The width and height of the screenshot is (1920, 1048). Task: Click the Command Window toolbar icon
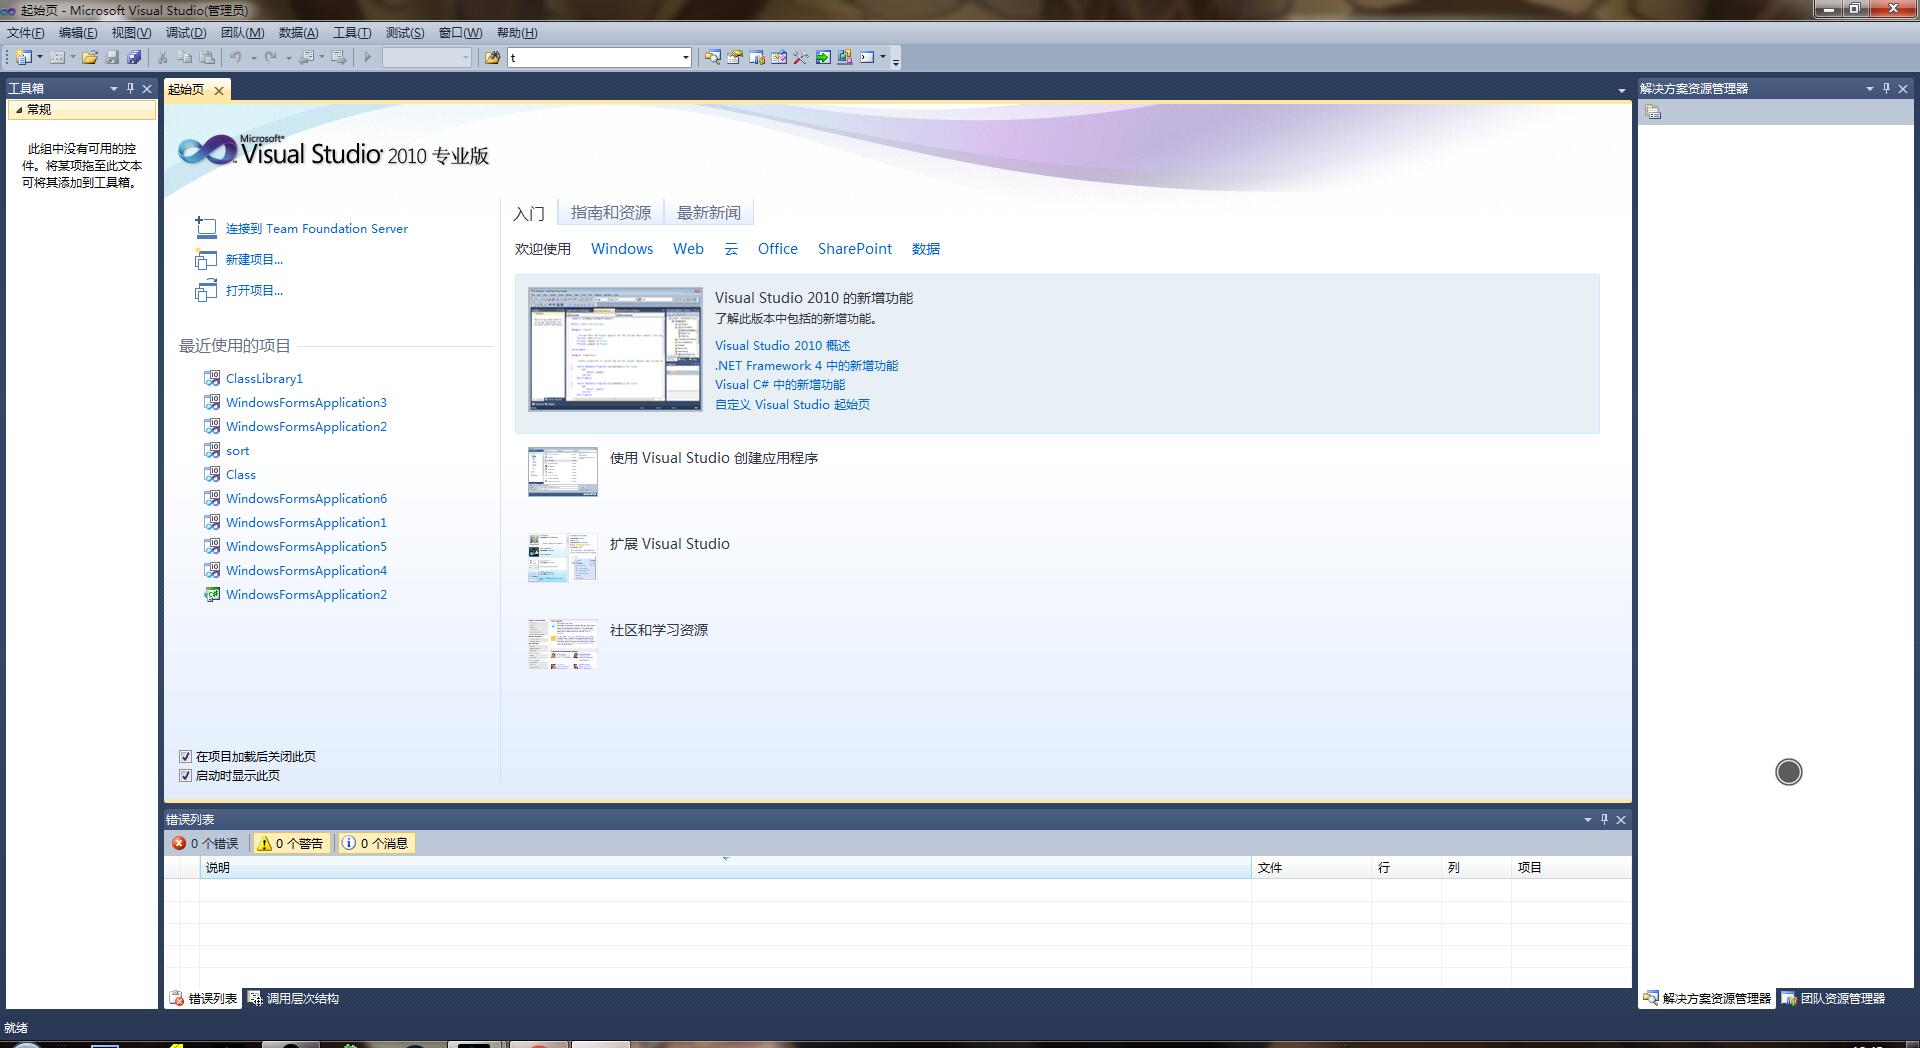pyautogui.click(x=867, y=58)
